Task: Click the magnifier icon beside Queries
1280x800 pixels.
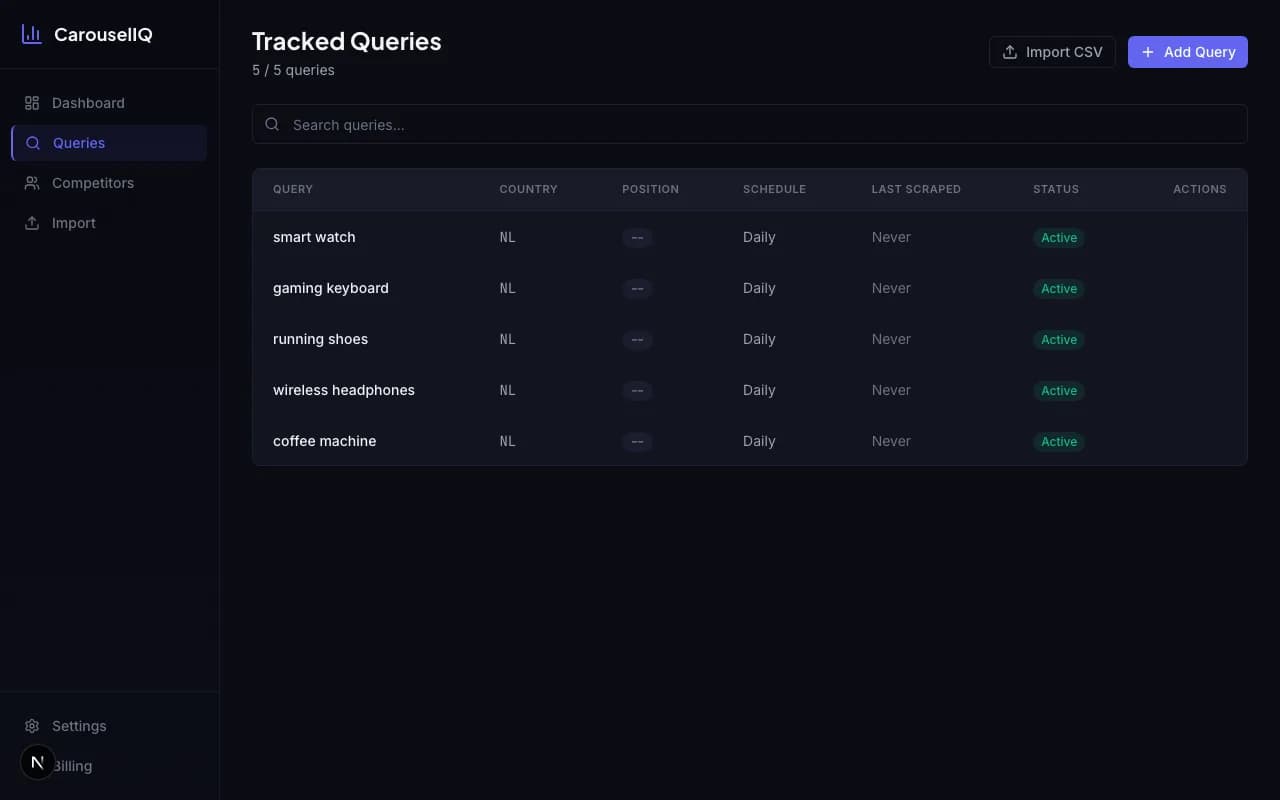Action: (x=30, y=142)
